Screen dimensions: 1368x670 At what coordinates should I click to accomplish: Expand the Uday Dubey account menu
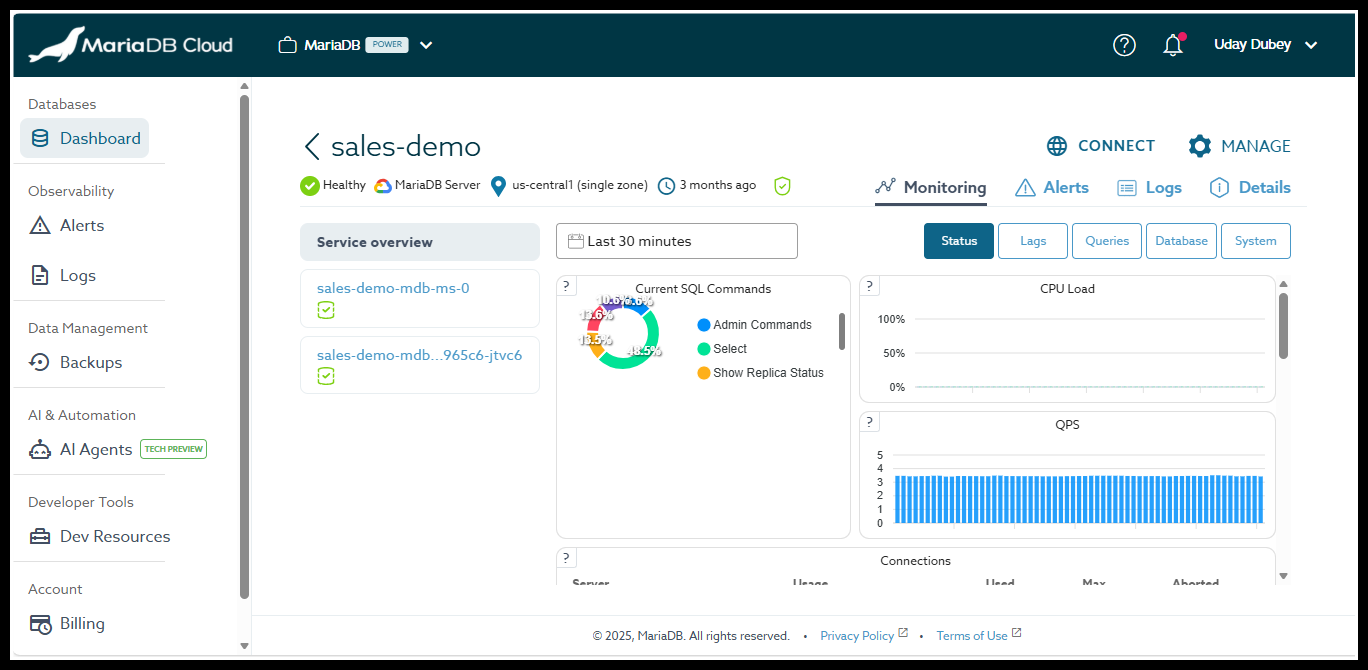pyautogui.click(x=1263, y=44)
